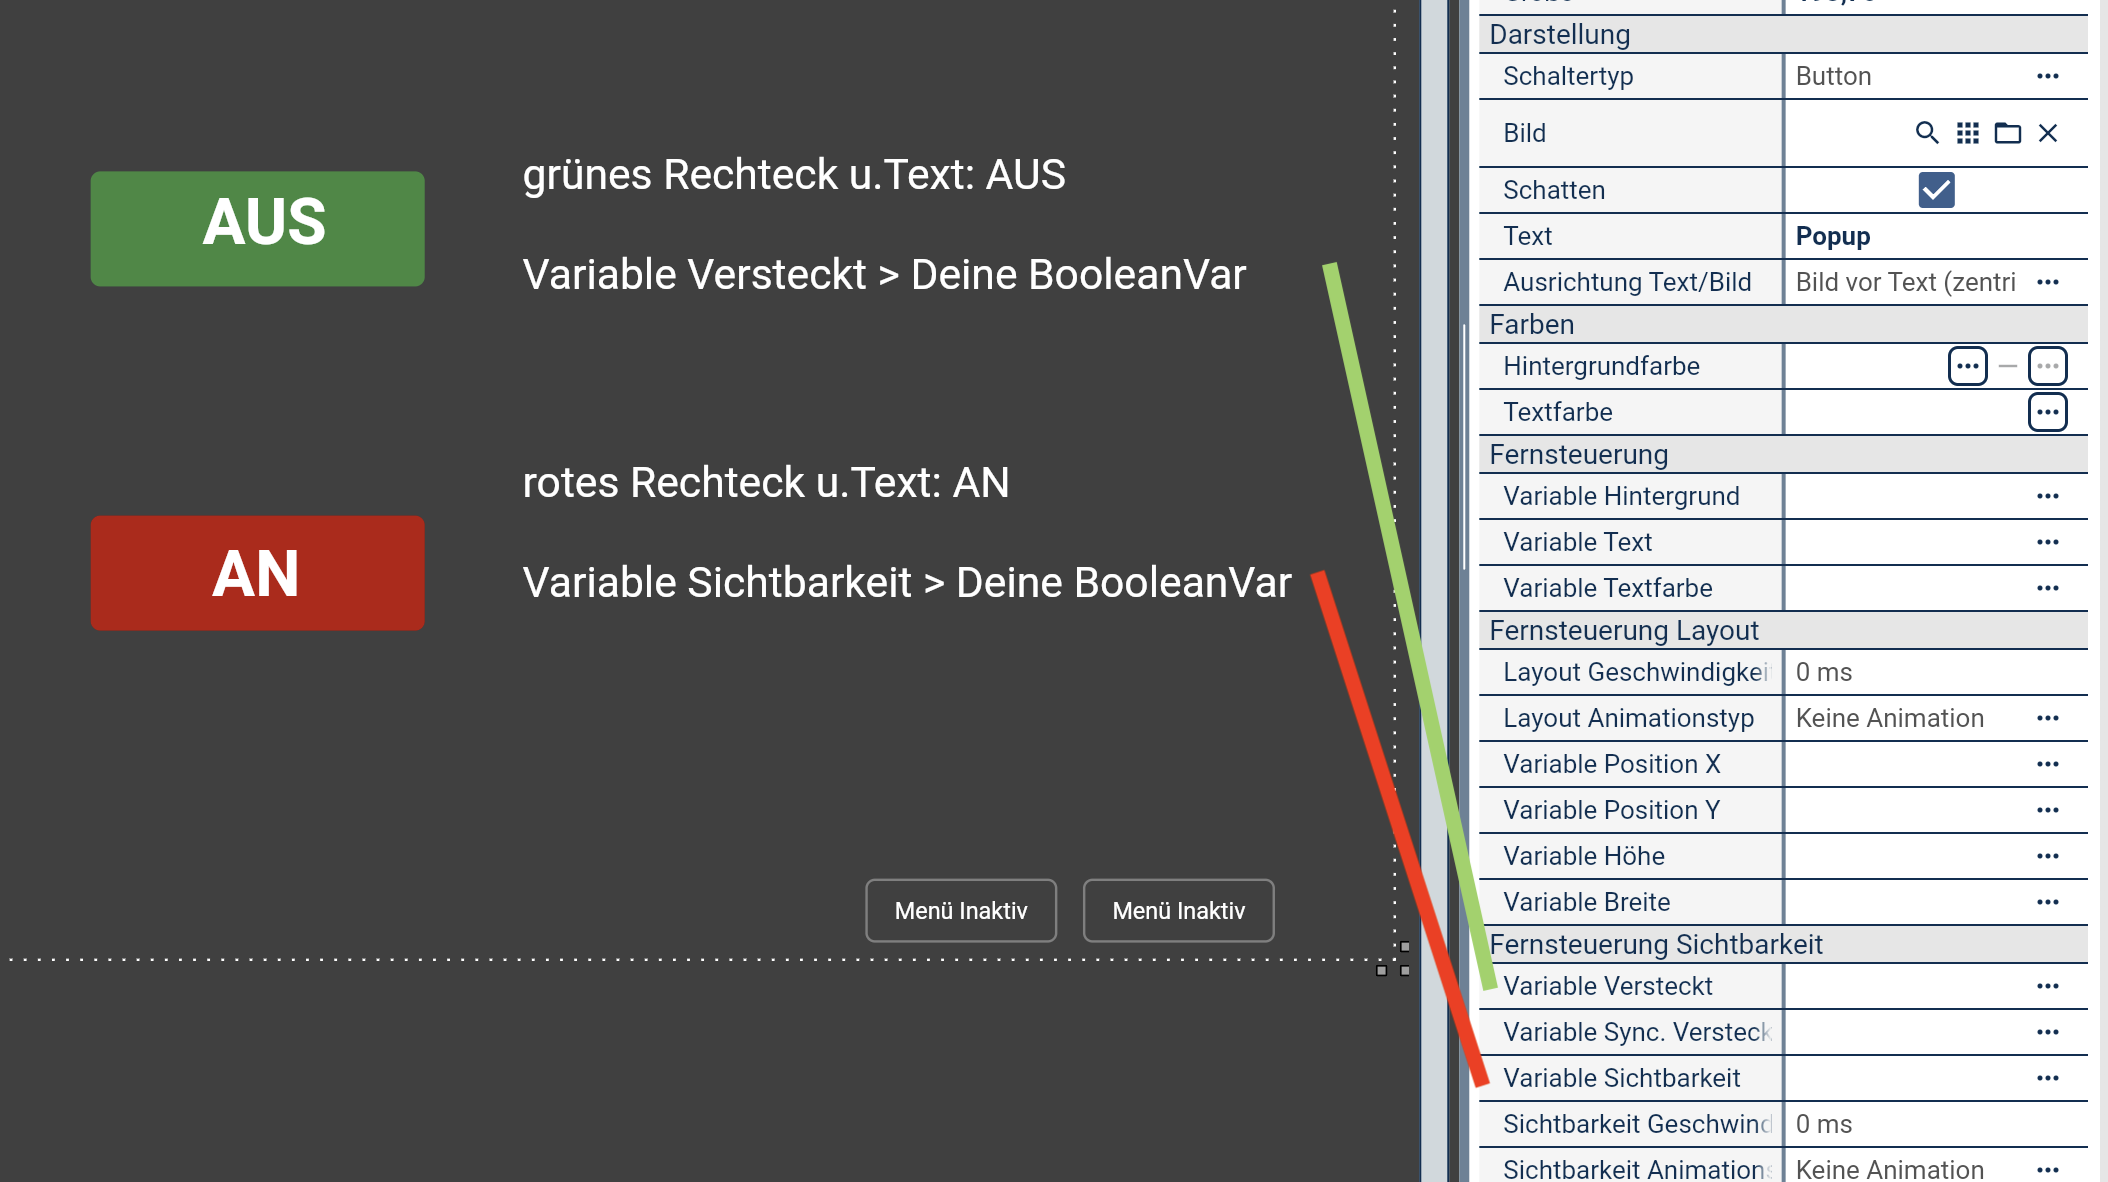Open Variable Sichtbarkeit selection dots
This screenshot has height=1182, width=2108.
[x=2047, y=1078]
